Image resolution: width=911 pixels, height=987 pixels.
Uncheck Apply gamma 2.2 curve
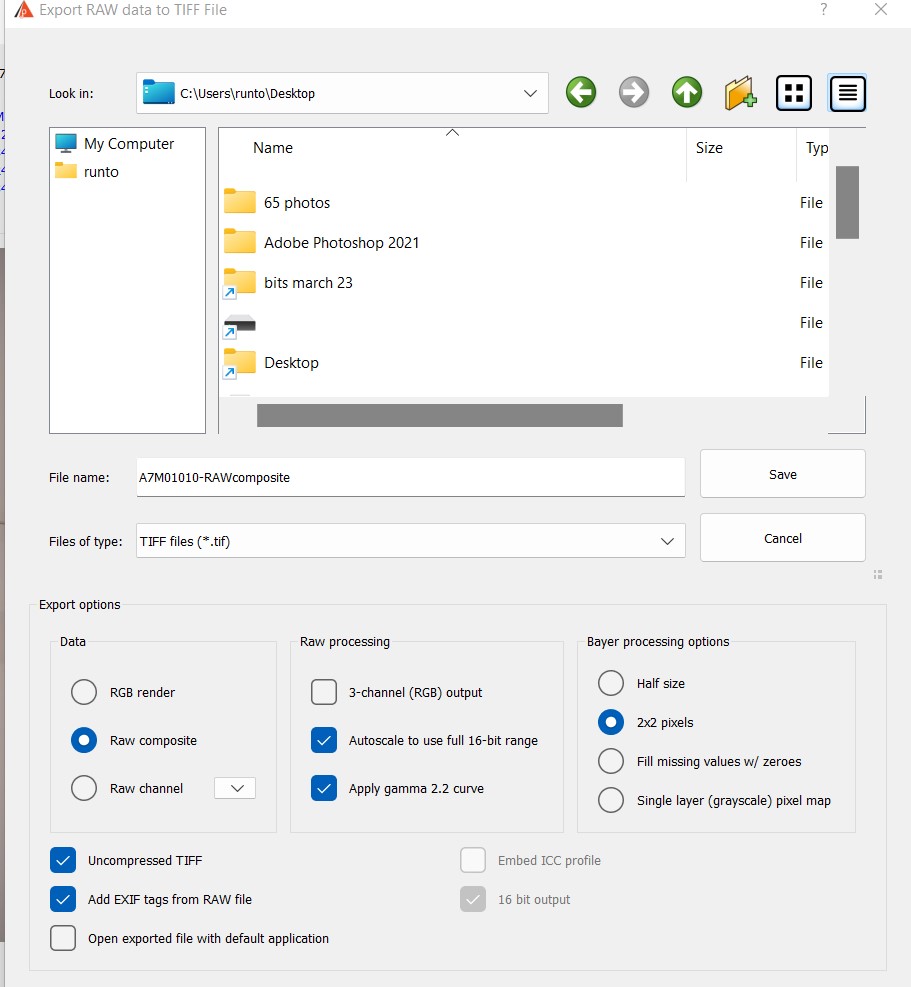click(x=324, y=788)
